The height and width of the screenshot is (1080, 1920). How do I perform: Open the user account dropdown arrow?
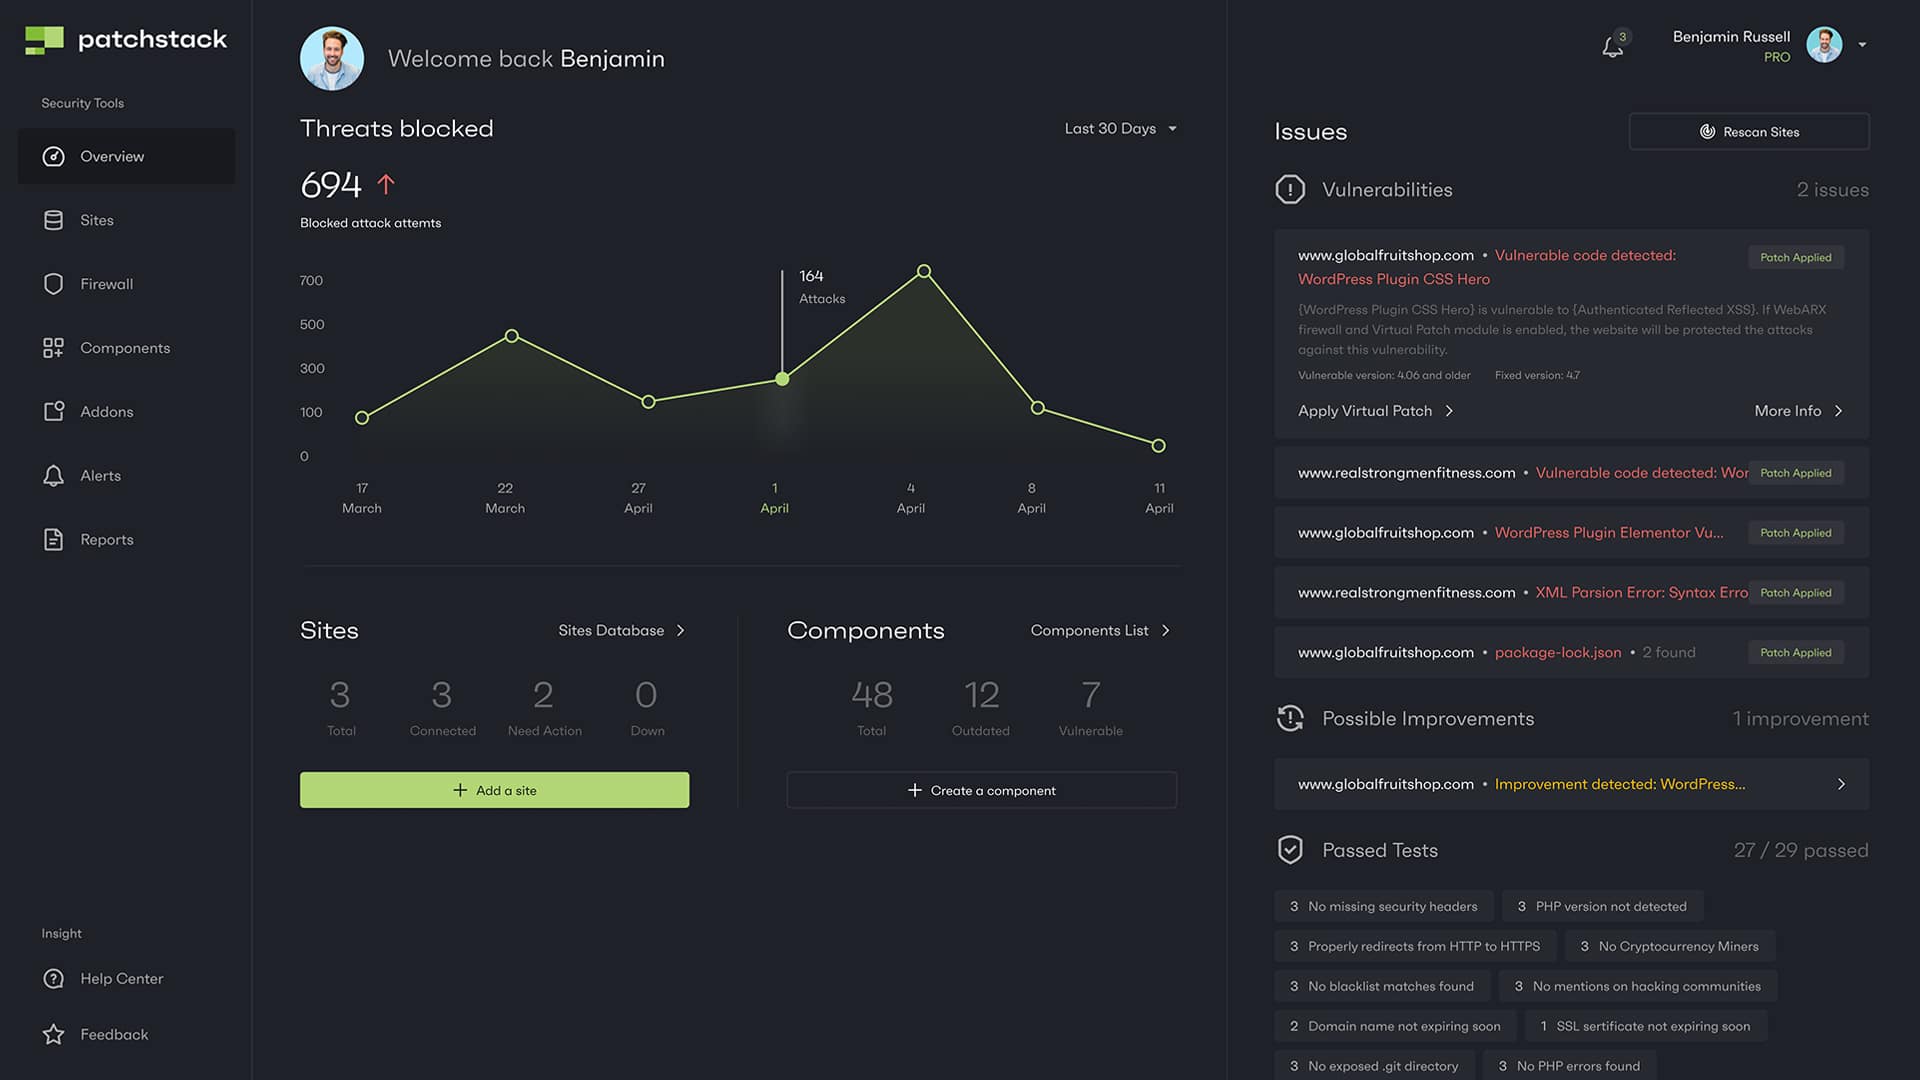point(1862,45)
